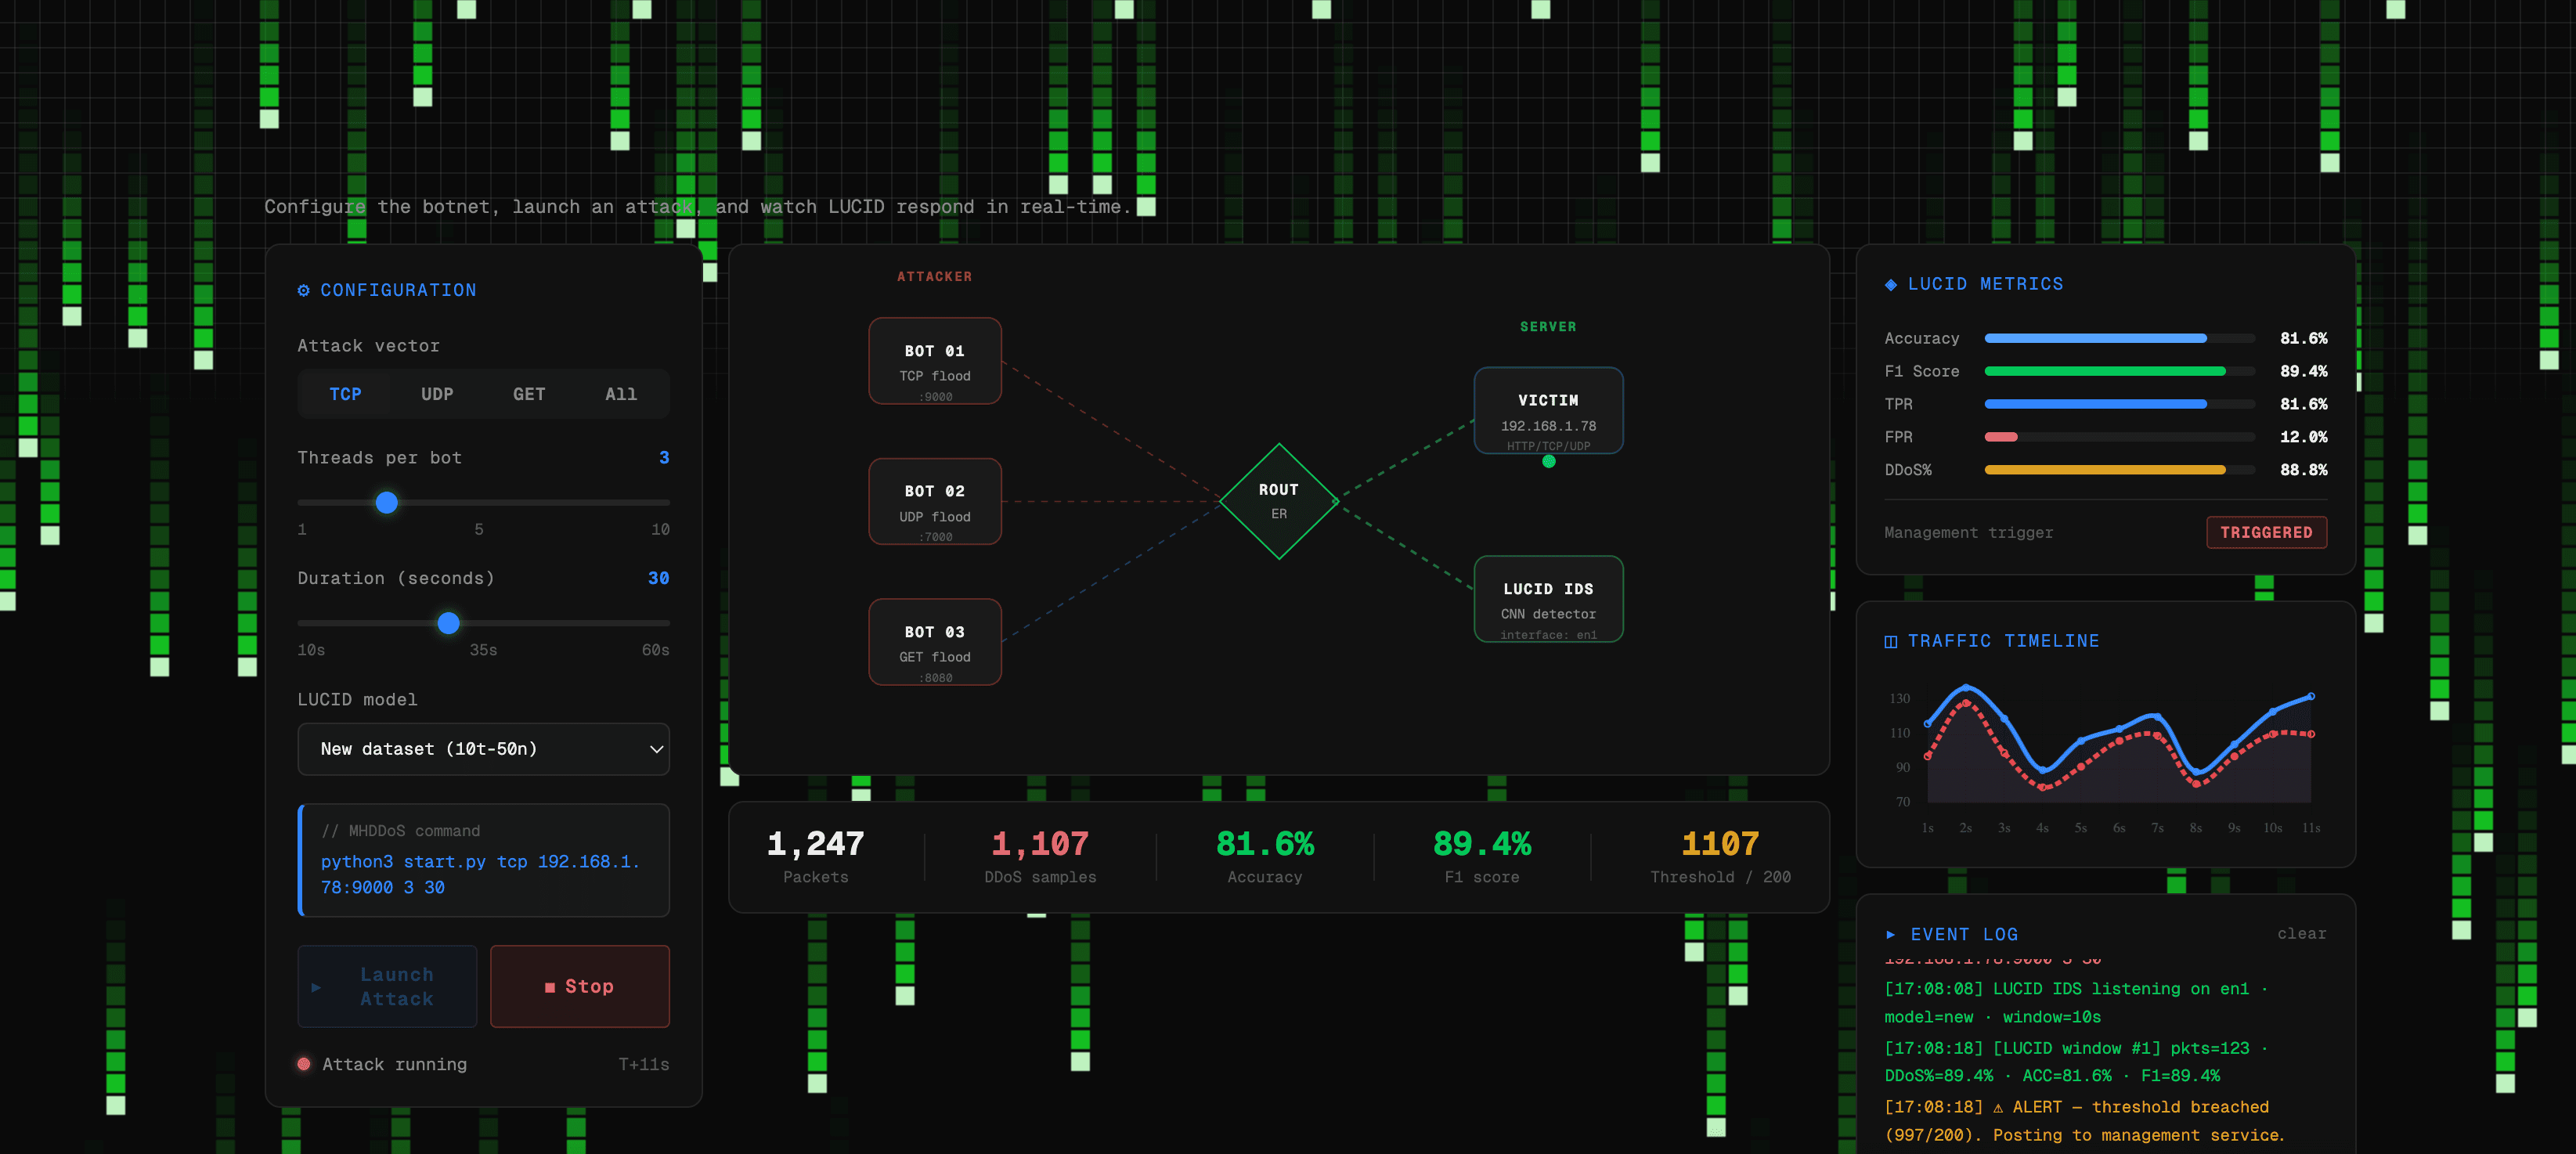Click the Traffic Timeline panel icon

pos(1890,642)
